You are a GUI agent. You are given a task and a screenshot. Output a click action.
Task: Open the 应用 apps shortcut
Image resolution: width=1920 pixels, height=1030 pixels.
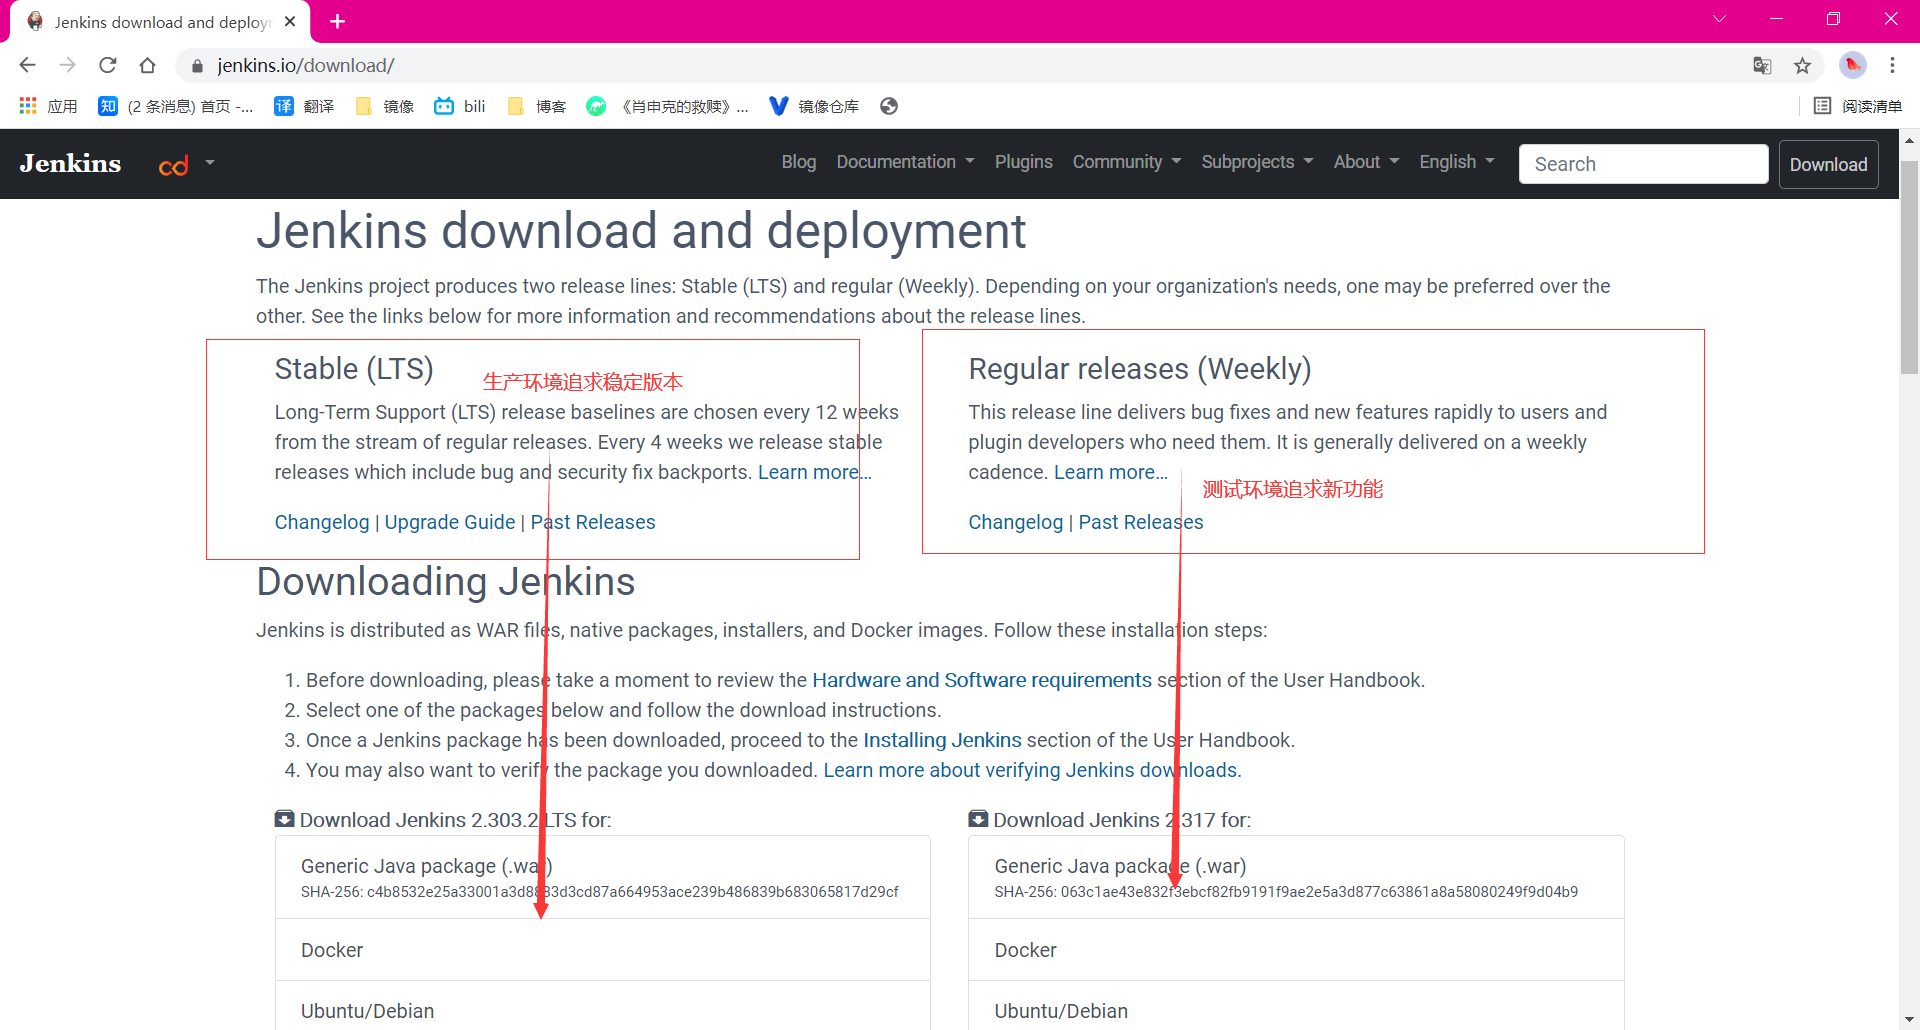pos(48,106)
